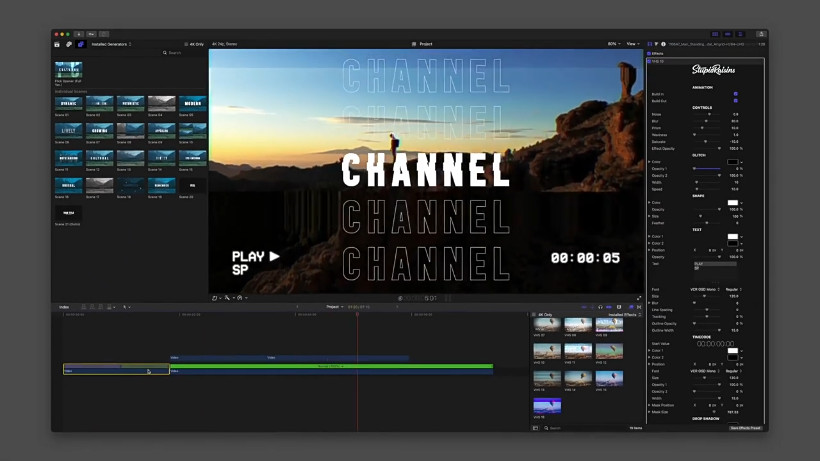Image resolution: width=820 pixels, height=461 pixels.
Task: Toggle inspector panel layout button
Action: pyautogui.click(x=740, y=34)
